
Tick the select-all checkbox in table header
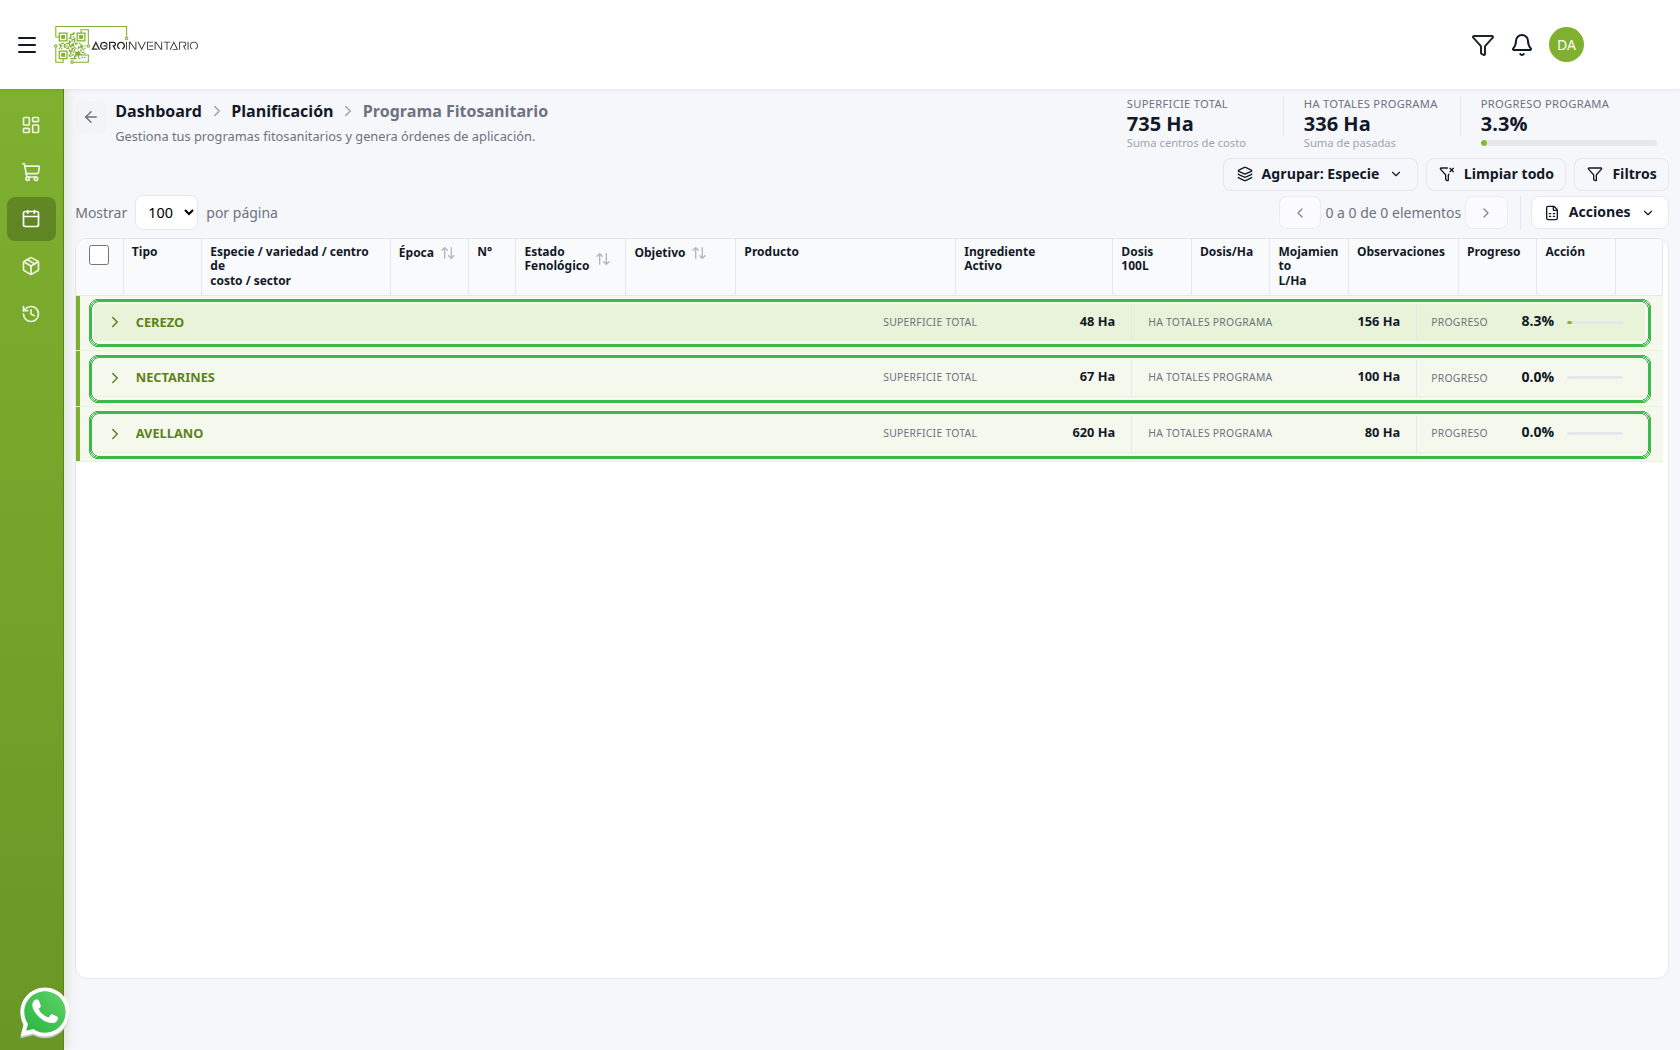[x=99, y=255]
